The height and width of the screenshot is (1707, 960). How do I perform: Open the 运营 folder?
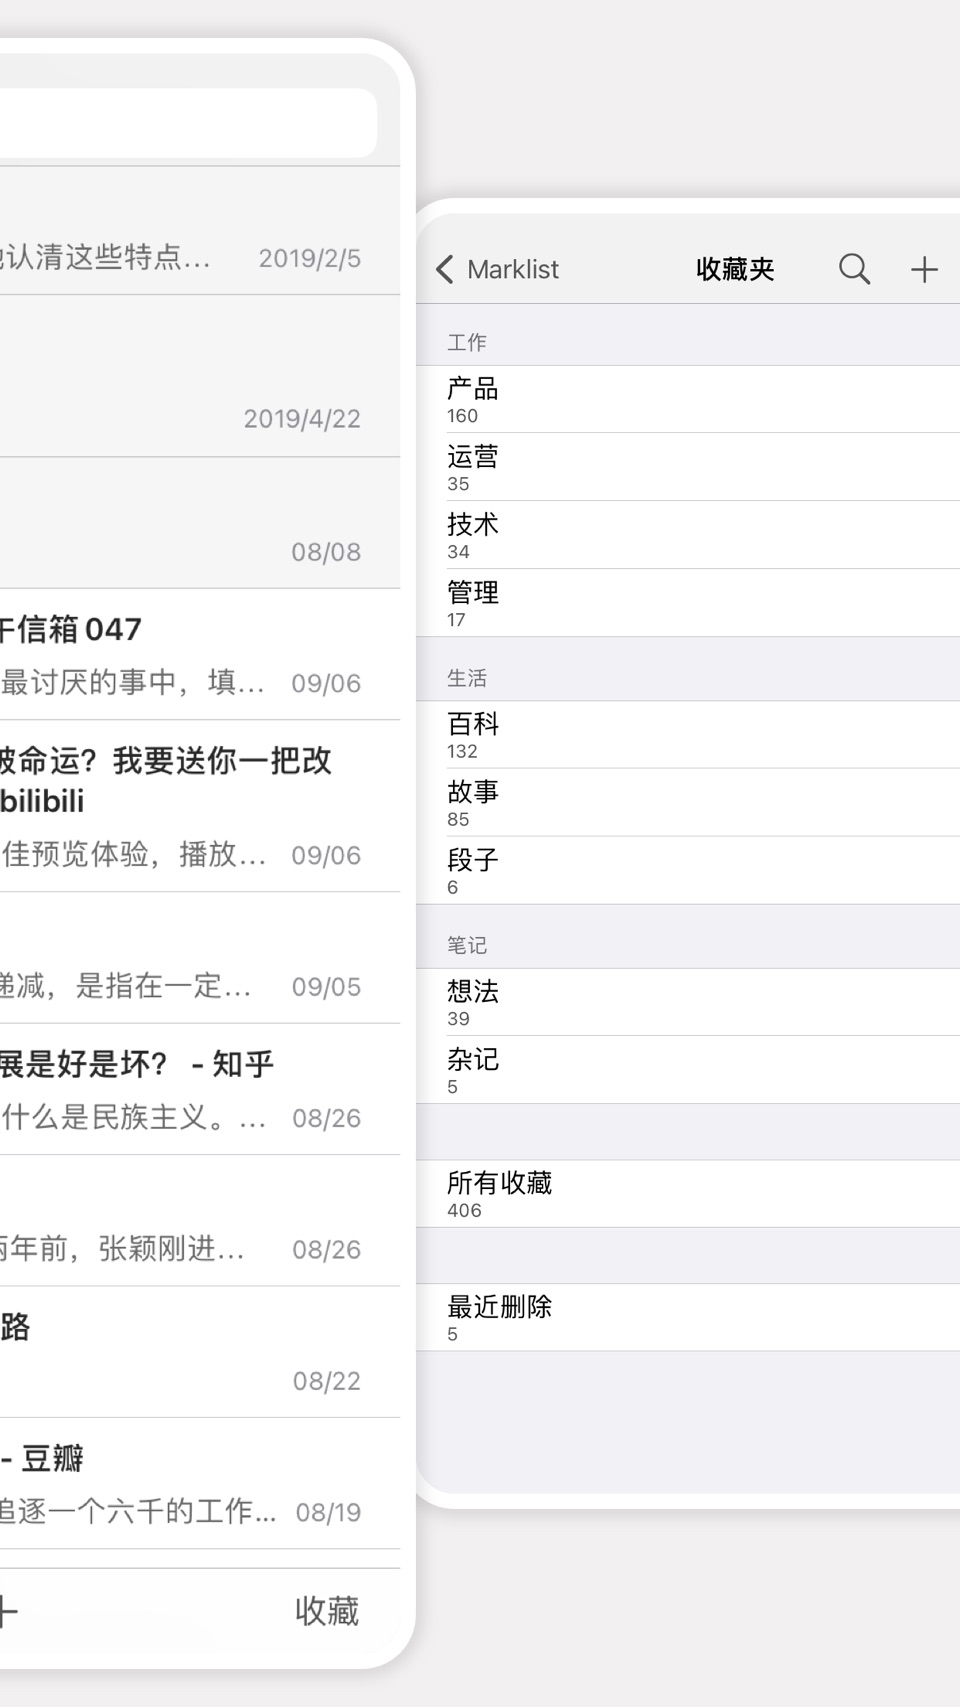click(688, 467)
